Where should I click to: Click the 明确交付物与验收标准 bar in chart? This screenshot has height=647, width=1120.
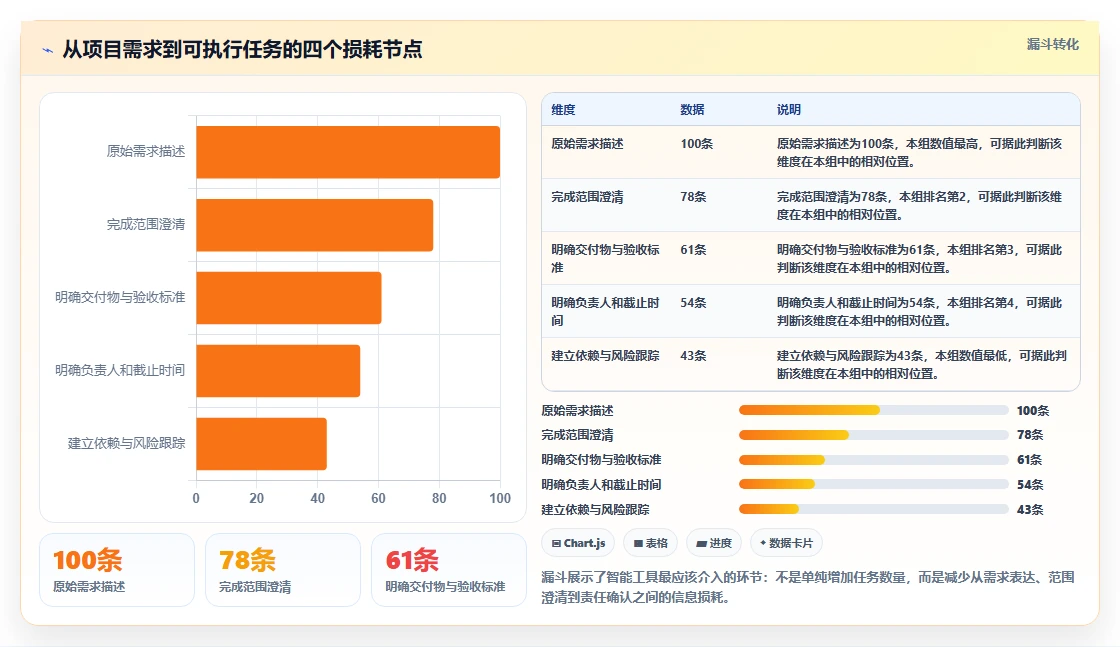tap(289, 298)
